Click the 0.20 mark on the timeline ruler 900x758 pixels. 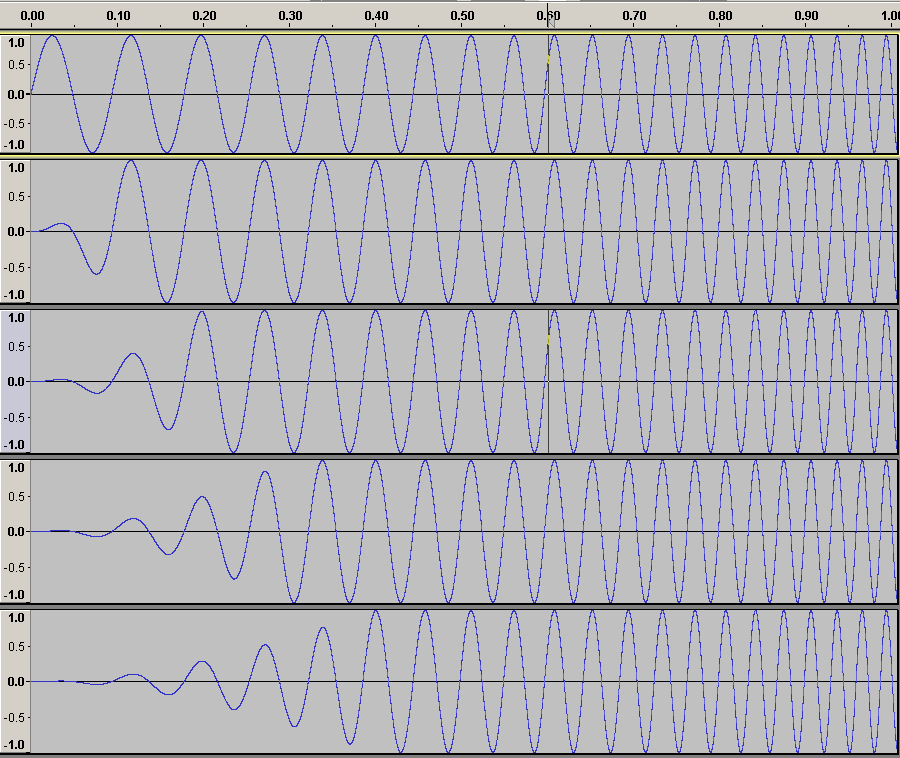(204, 16)
